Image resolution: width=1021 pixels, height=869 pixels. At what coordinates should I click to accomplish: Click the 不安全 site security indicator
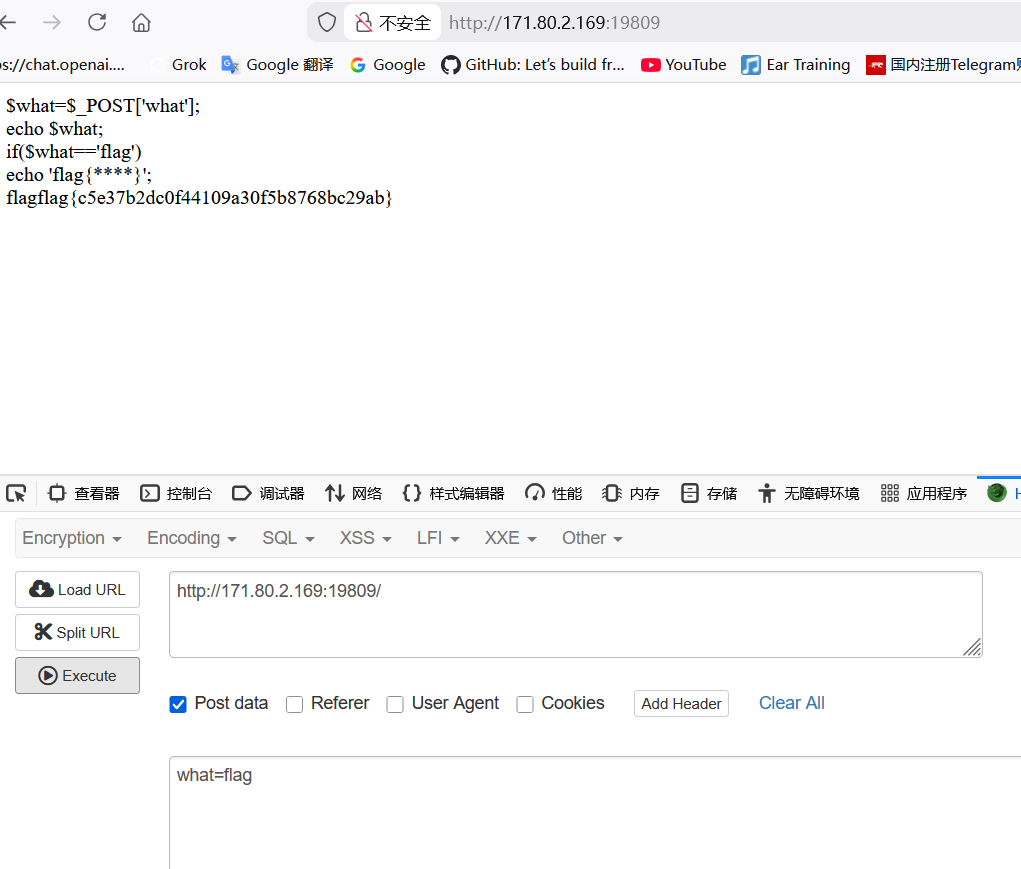point(392,22)
